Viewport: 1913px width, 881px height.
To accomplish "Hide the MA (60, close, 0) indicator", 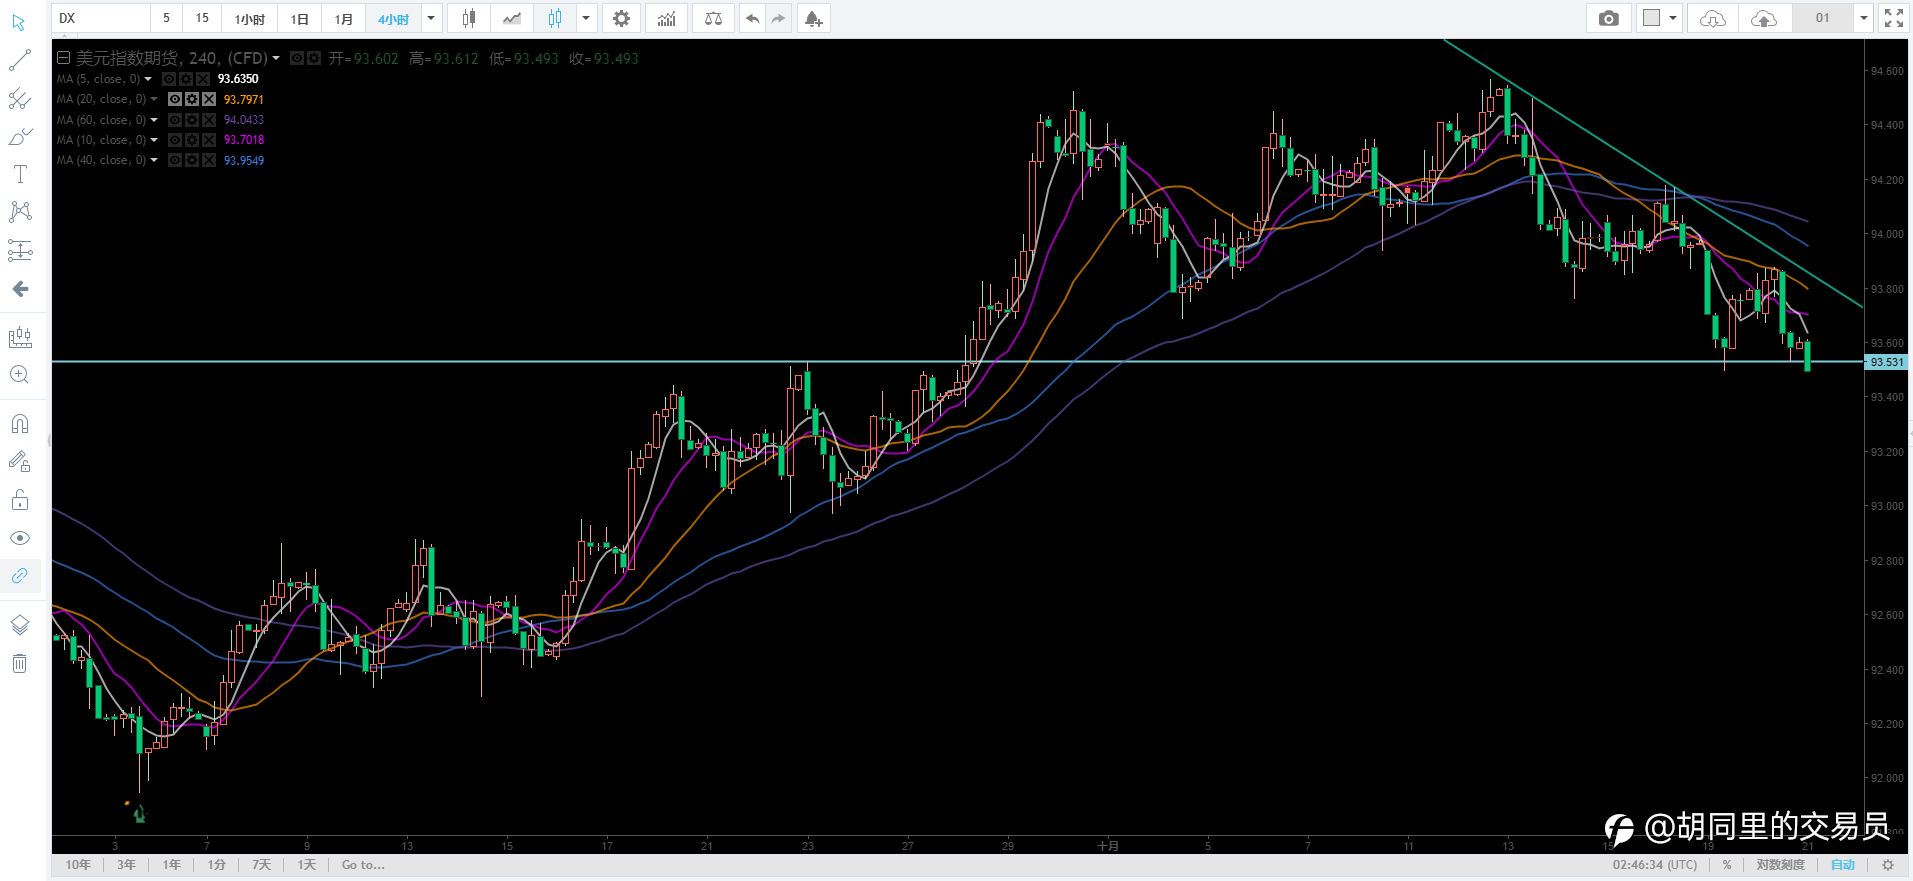I will click(175, 120).
